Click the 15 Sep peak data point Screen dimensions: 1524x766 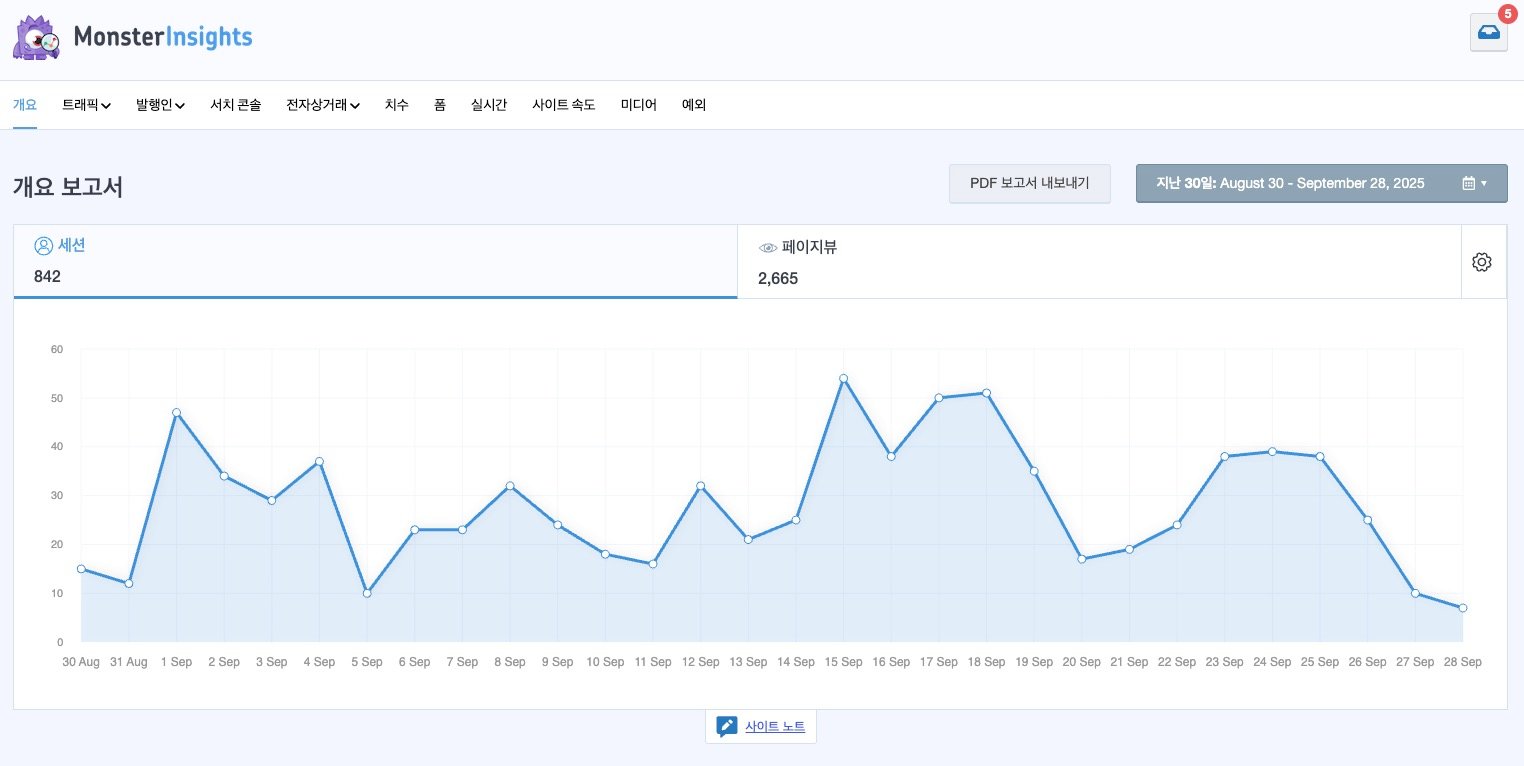click(843, 378)
